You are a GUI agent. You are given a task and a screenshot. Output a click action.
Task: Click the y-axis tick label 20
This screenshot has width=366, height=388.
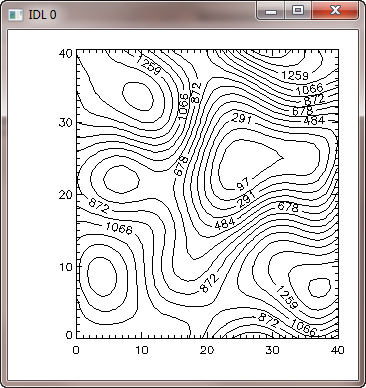pyautogui.click(x=66, y=195)
